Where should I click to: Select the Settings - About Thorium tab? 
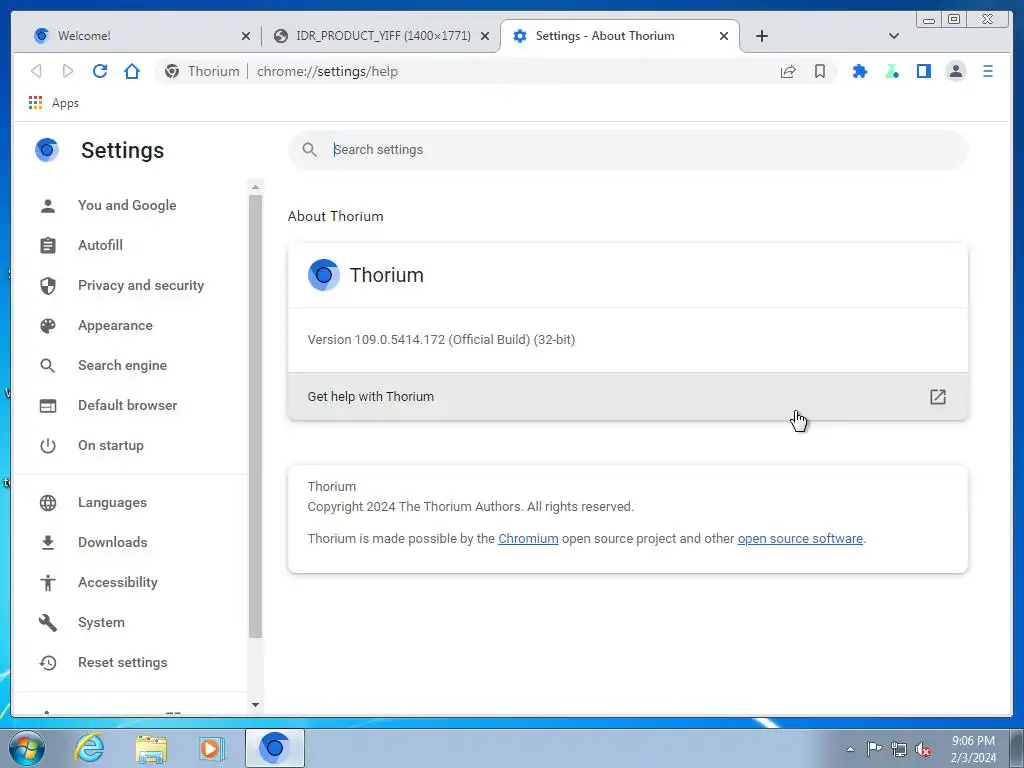pyautogui.click(x=620, y=36)
